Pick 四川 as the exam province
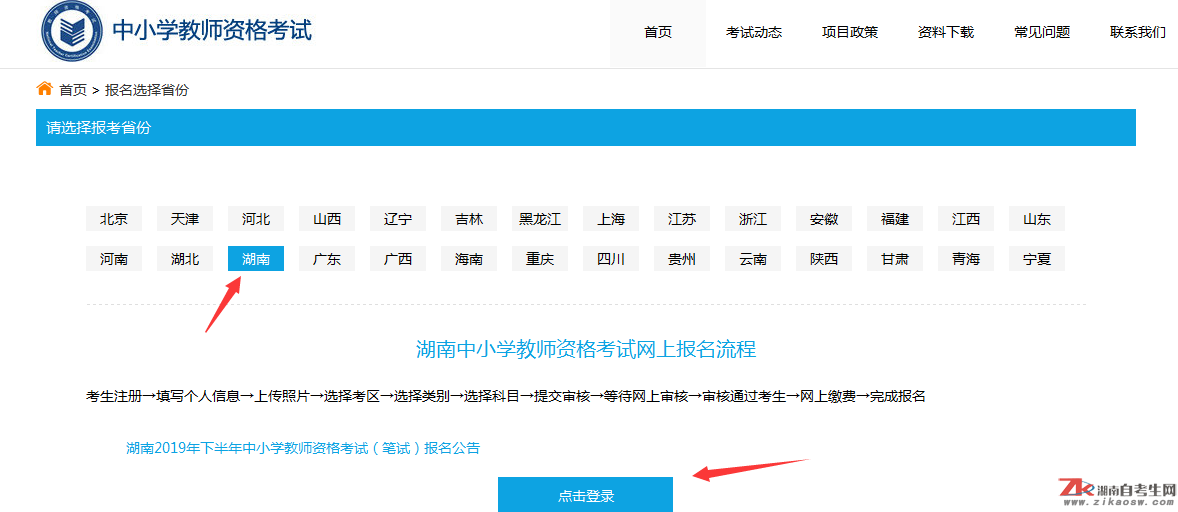1178x512 pixels. tap(611, 259)
